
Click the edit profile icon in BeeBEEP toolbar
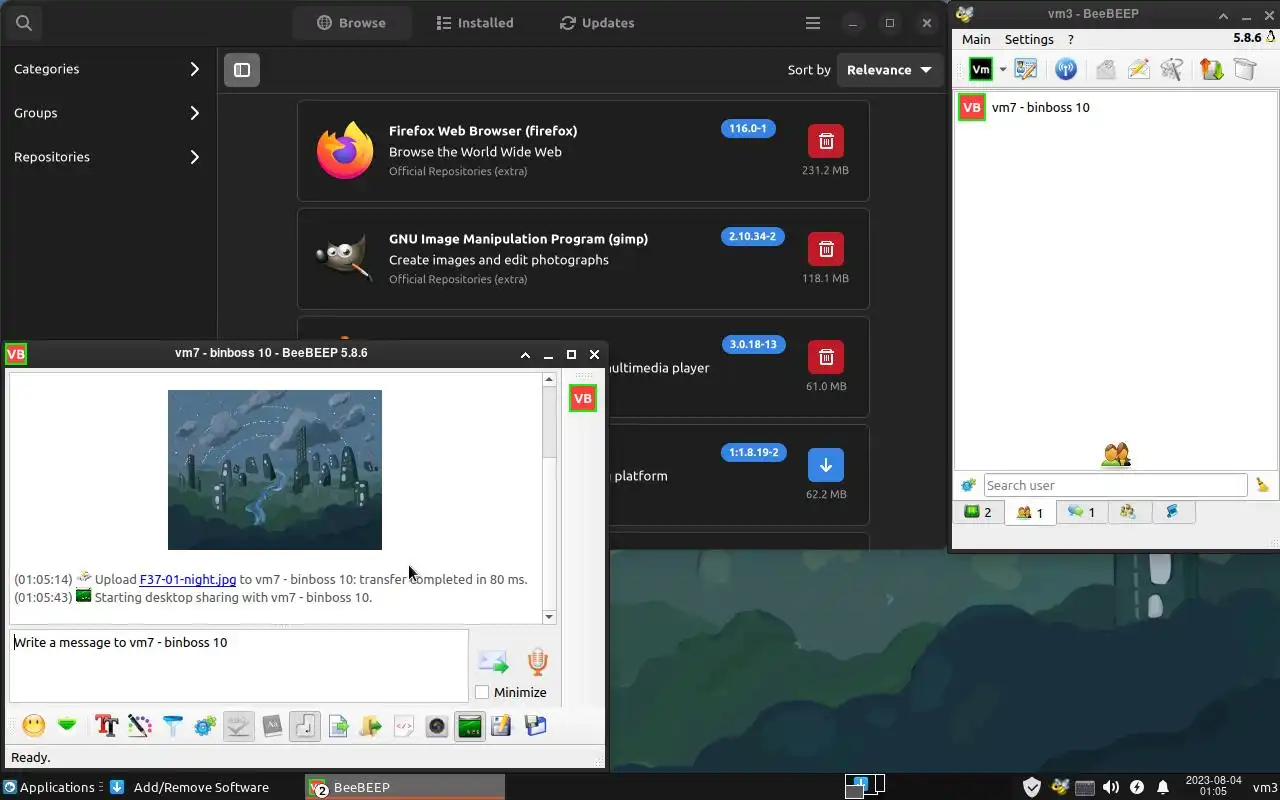coord(1026,69)
